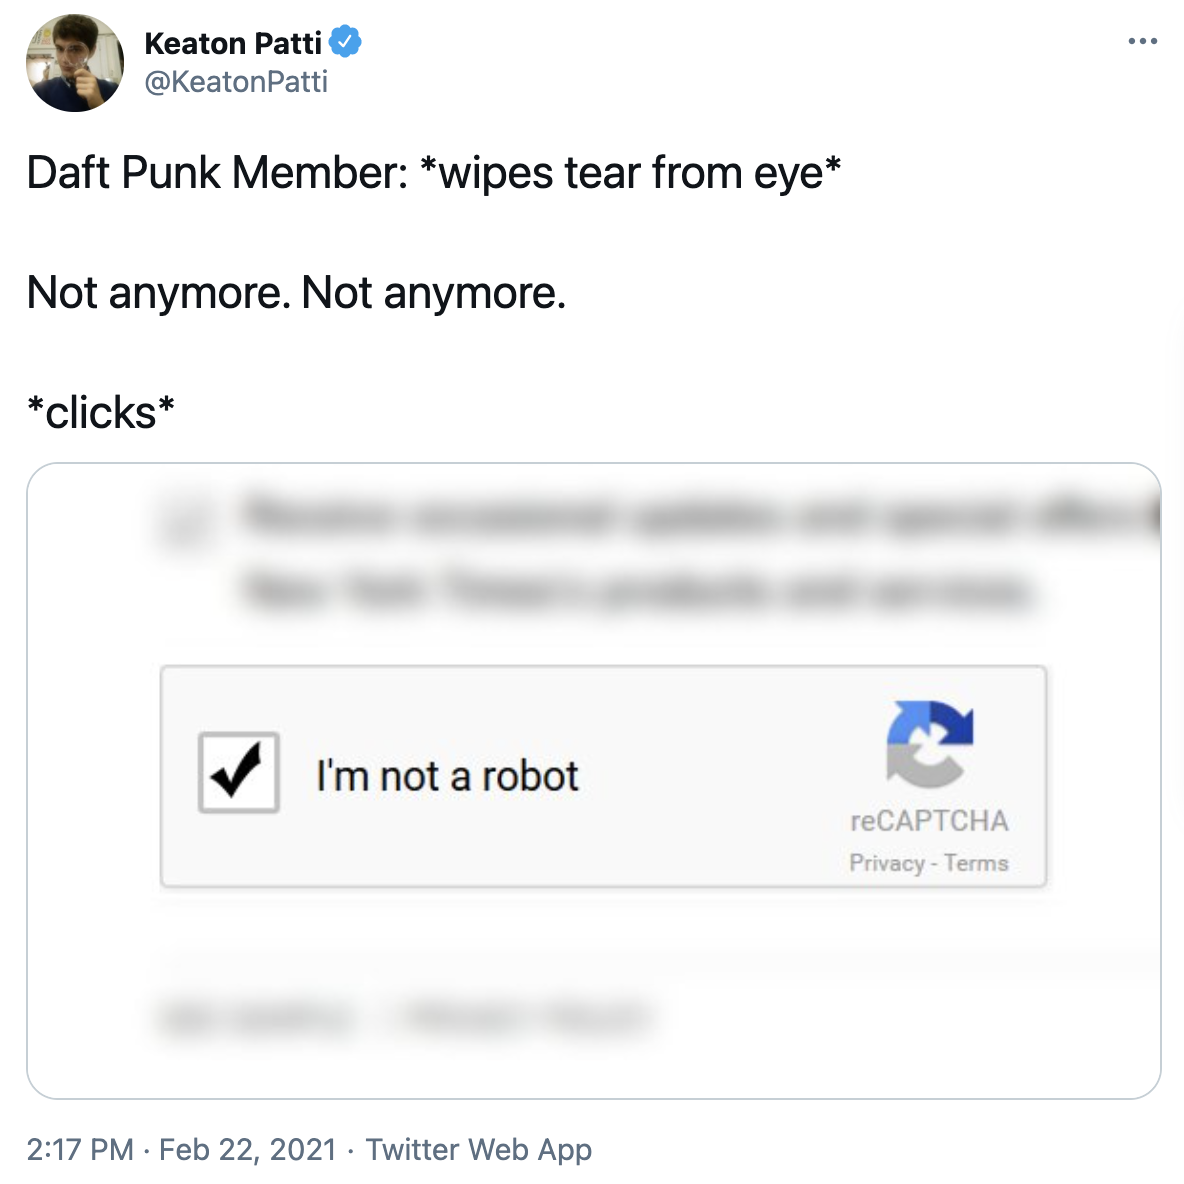The image size is (1184, 1184).
Task: Click the reCAPTCHA arrows logo icon
Action: pos(929,743)
